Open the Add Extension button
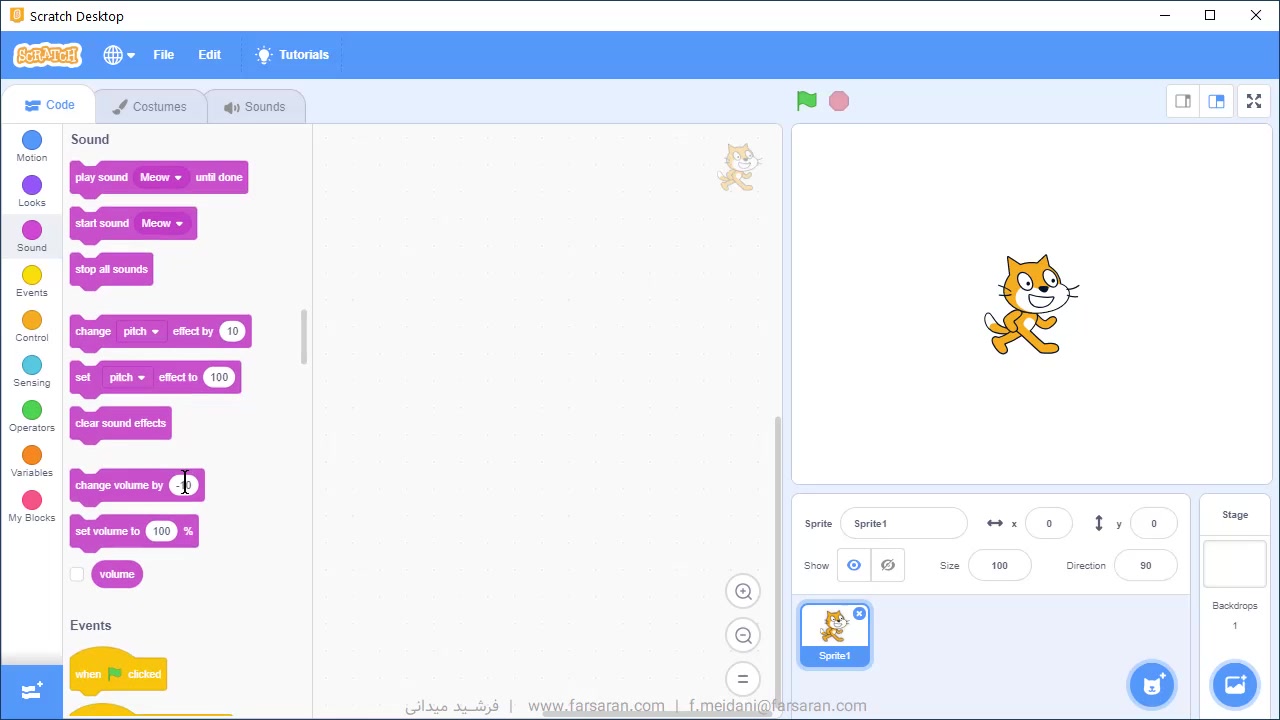This screenshot has height=720, width=1280. tap(31, 691)
